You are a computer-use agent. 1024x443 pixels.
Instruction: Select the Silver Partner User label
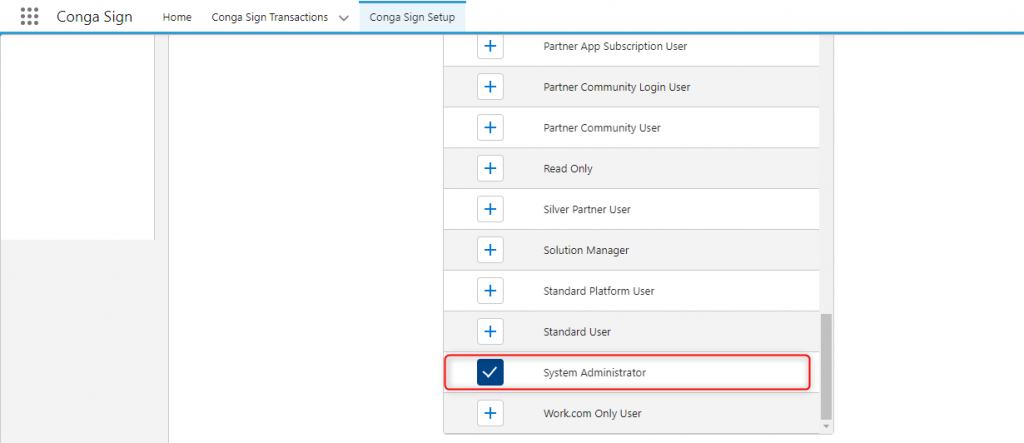tap(587, 210)
